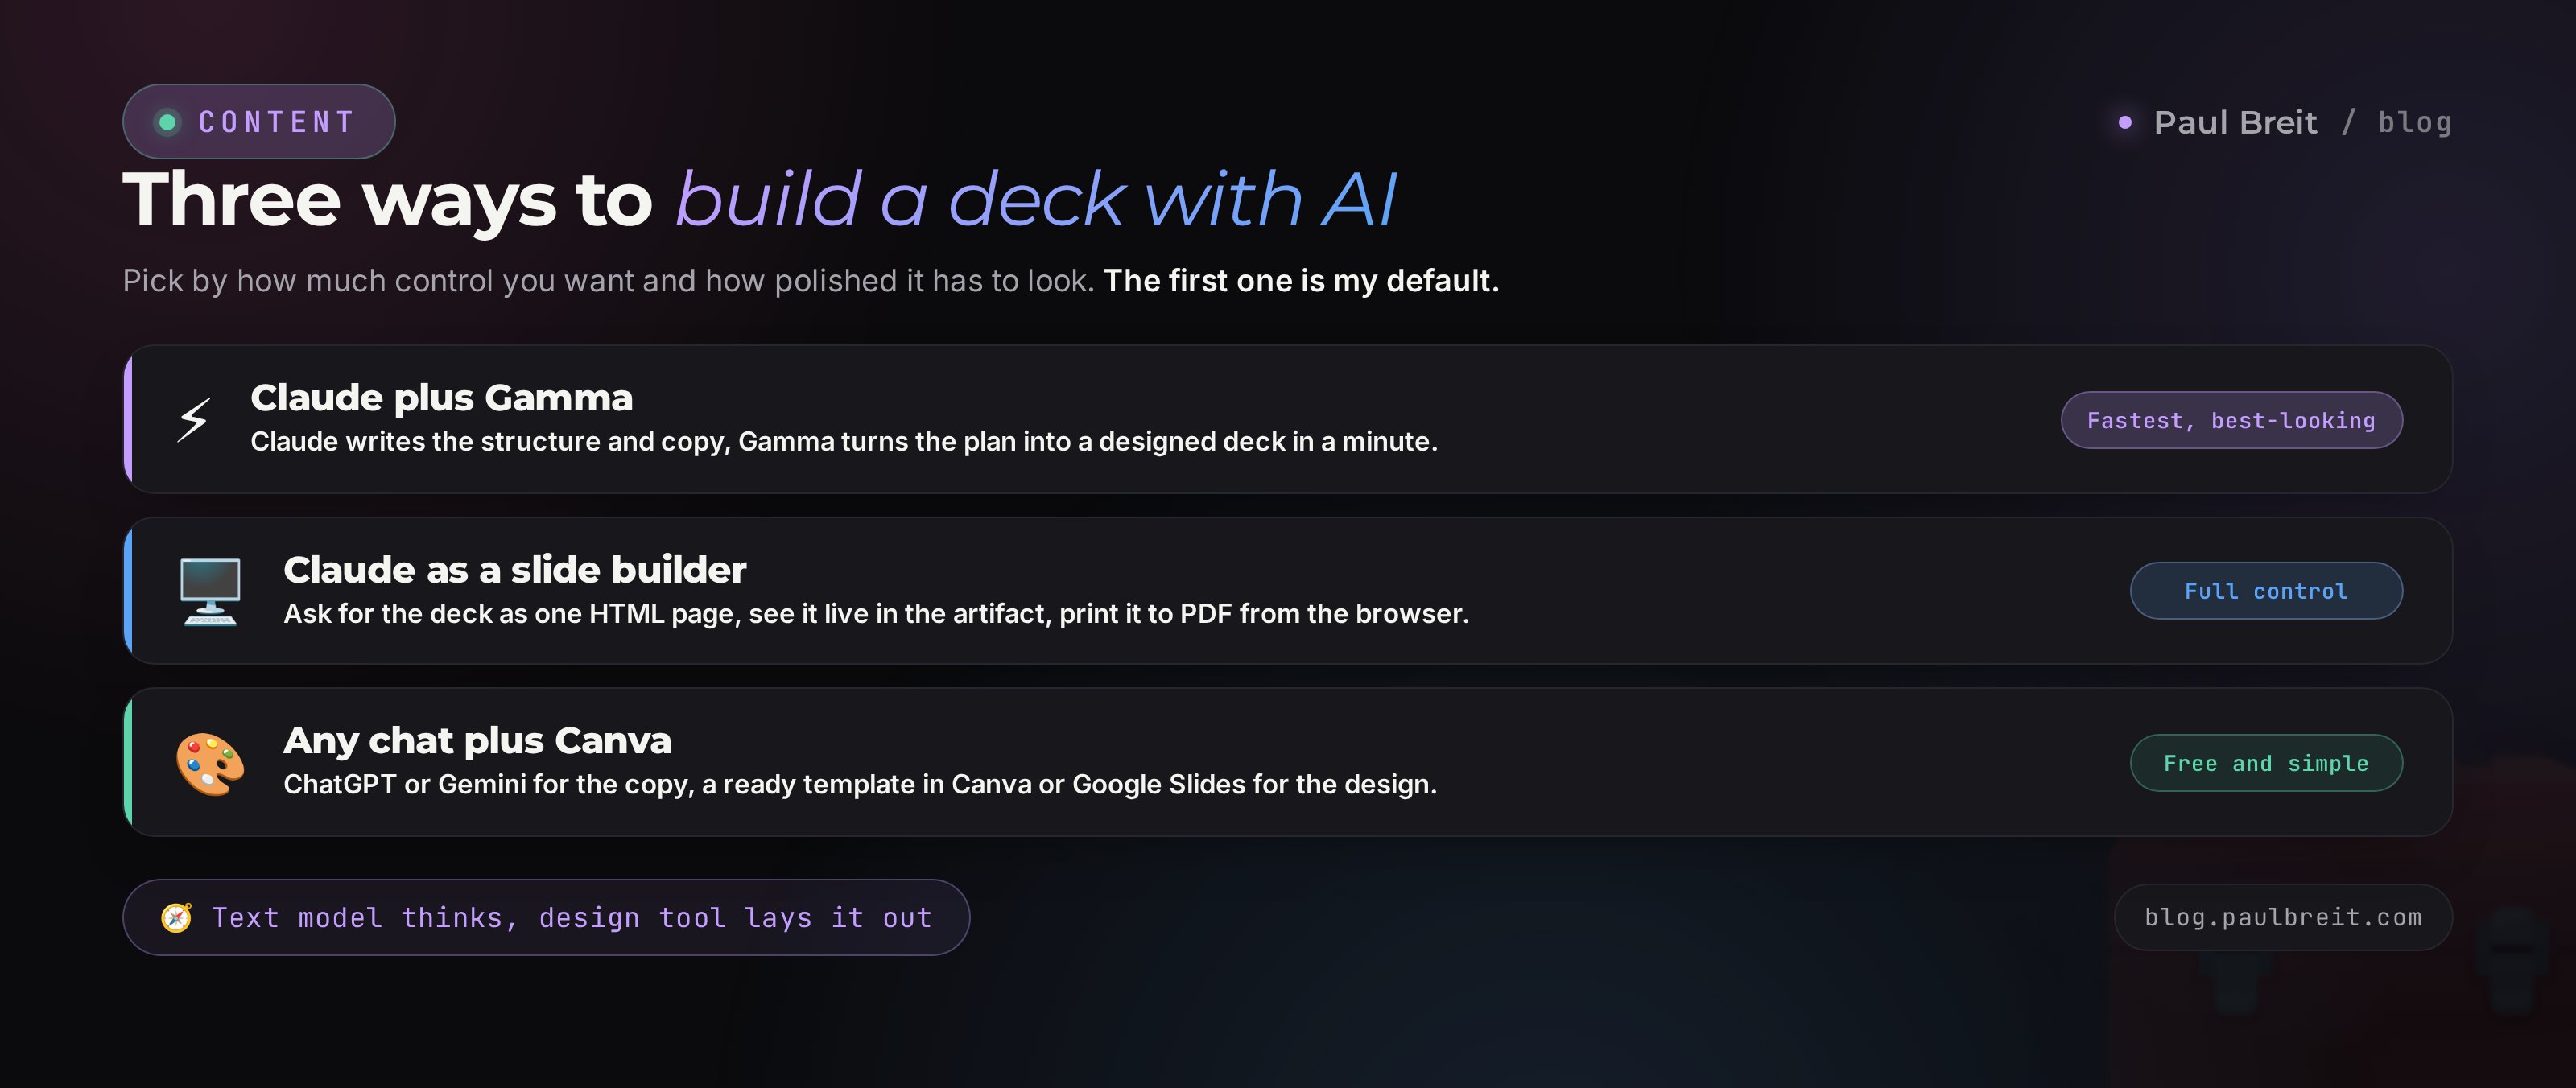Click 'Text model thinks' summary pill
This screenshot has width=2576, height=1088.
pos(546,917)
